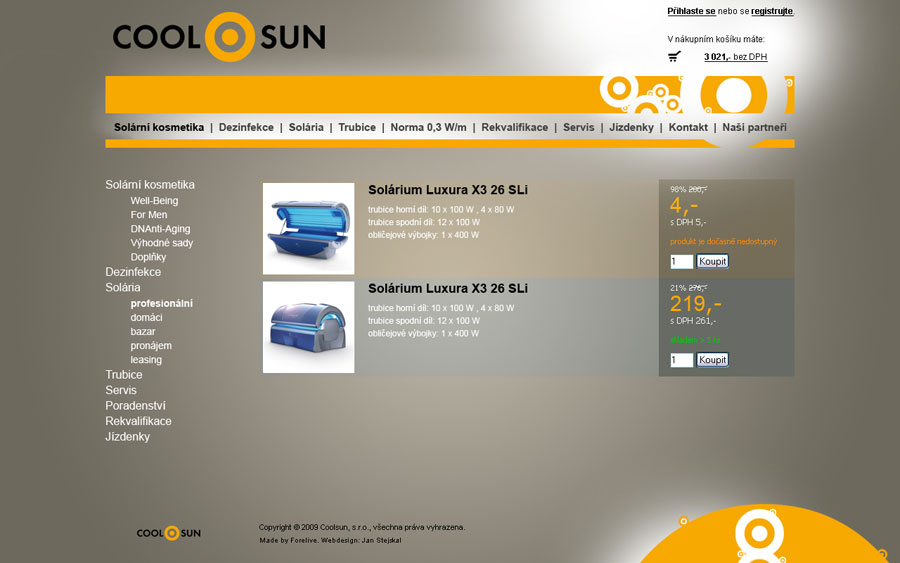Select Solária in top navigation
This screenshot has width=900, height=563.
[306, 127]
